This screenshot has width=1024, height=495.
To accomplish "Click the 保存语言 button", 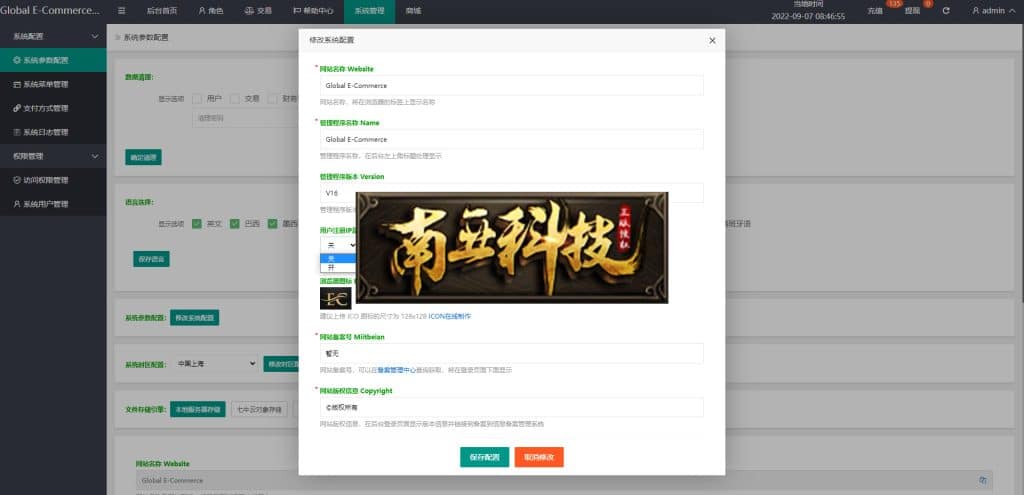I will point(152,259).
